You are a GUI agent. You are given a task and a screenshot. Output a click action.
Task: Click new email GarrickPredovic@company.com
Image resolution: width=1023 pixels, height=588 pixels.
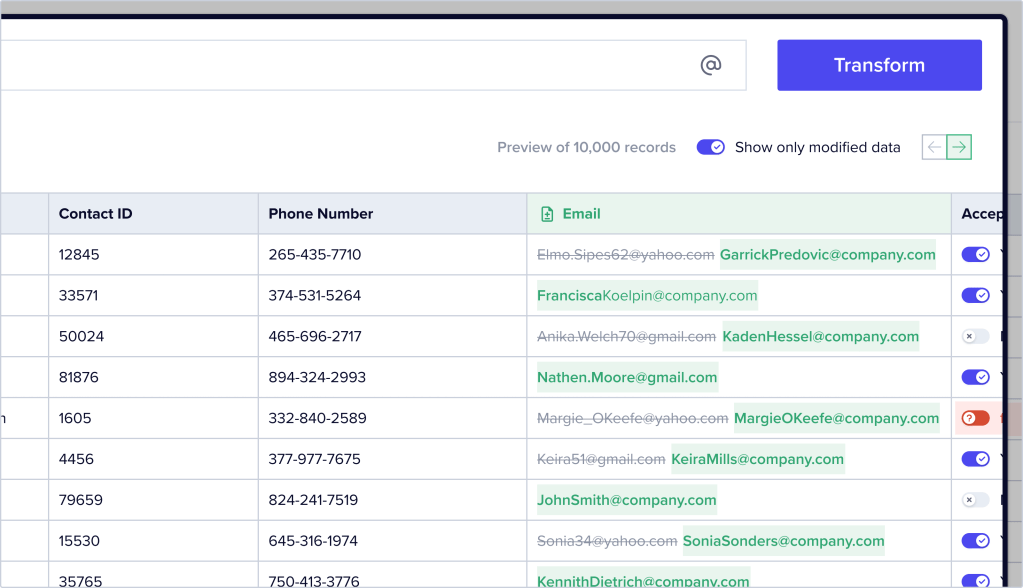pyautogui.click(x=827, y=255)
